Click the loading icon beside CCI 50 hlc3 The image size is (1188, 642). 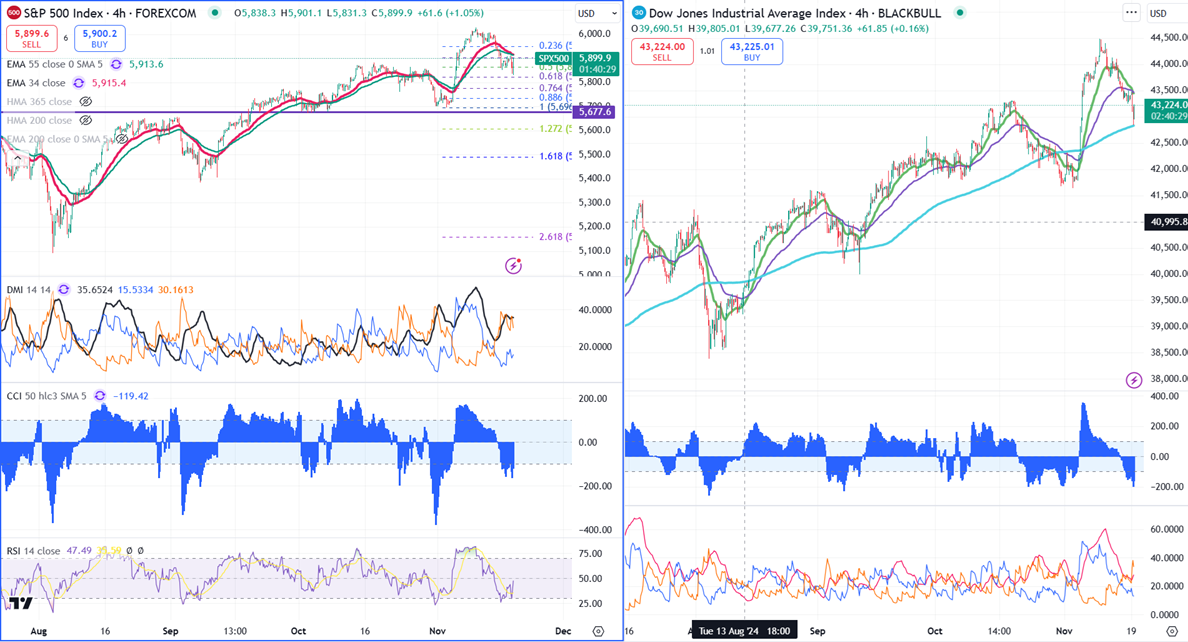point(100,396)
